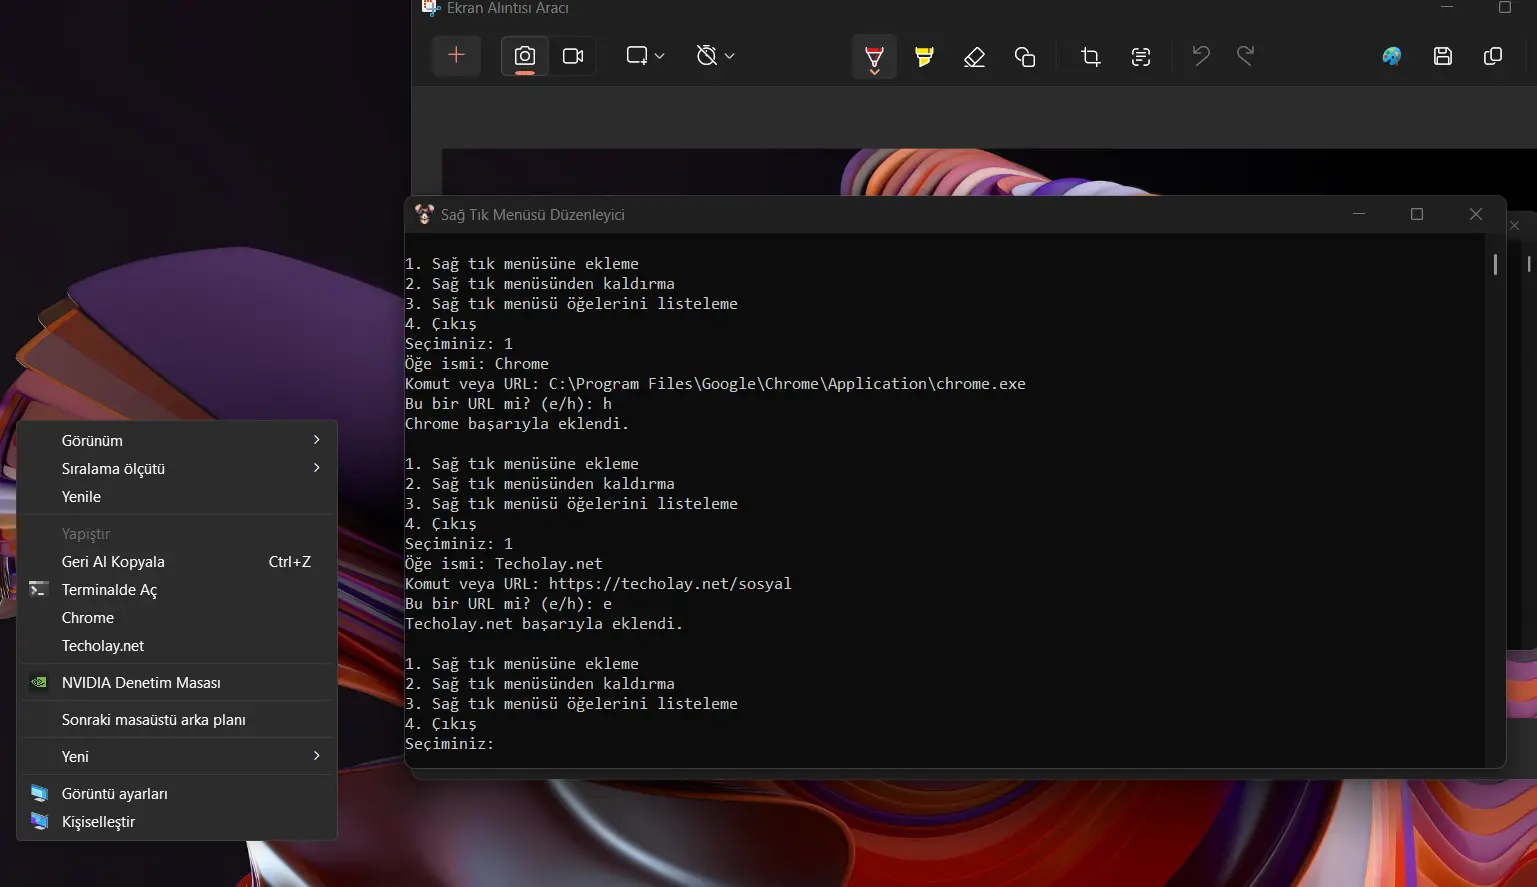Screen dimensions: 1537x887
Task: Select Geri Al Kopyala menu entry
Action: tap(177, 561)
